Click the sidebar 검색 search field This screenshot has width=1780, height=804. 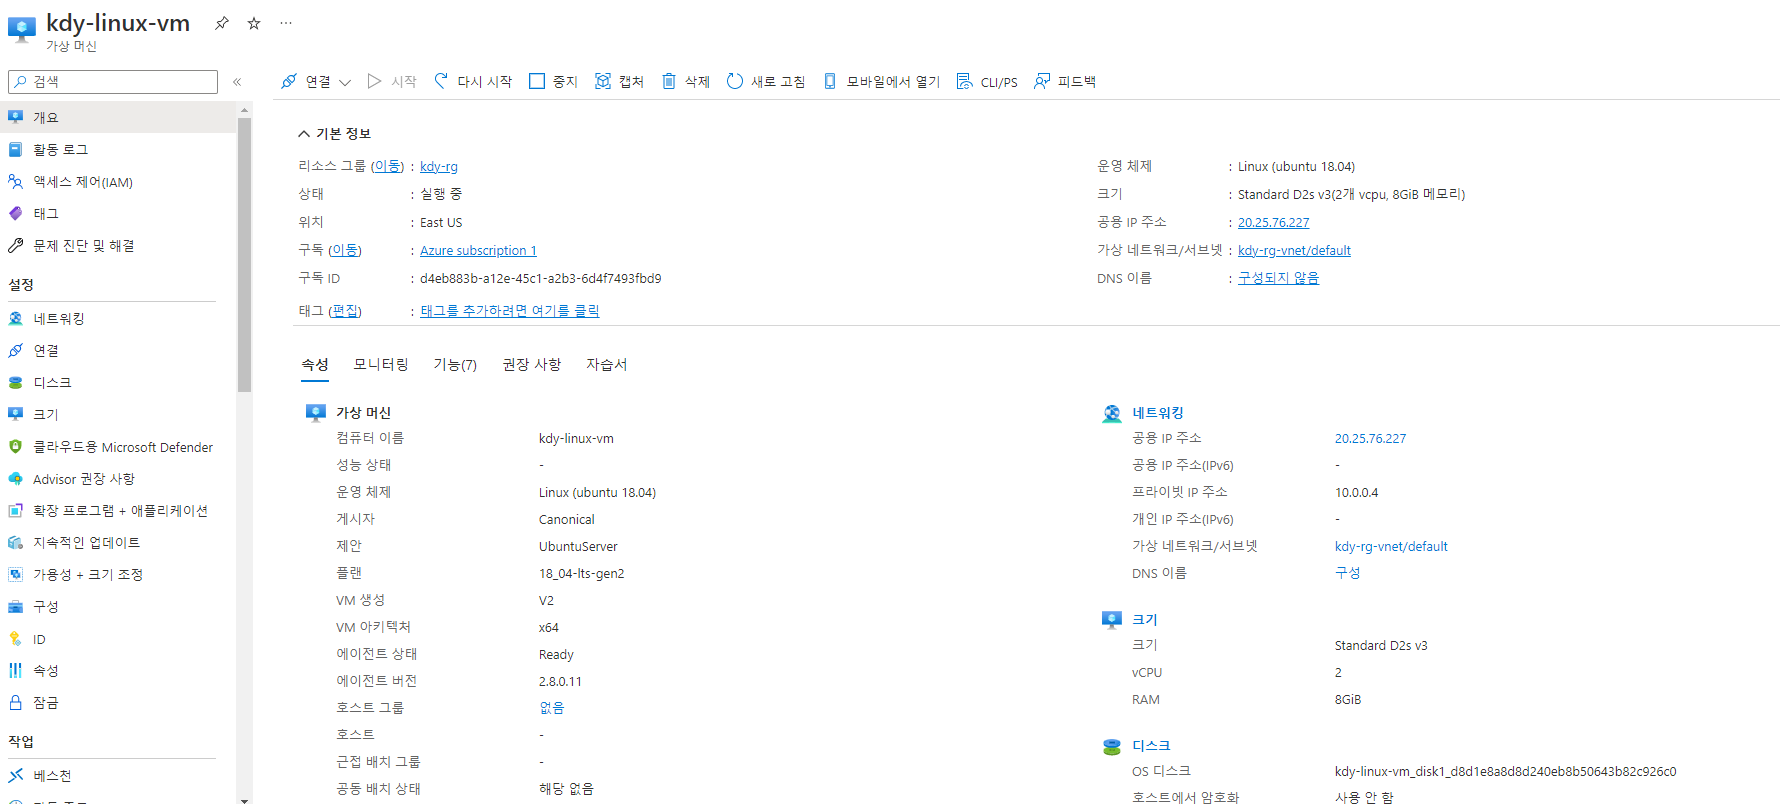tap(113, 82)
